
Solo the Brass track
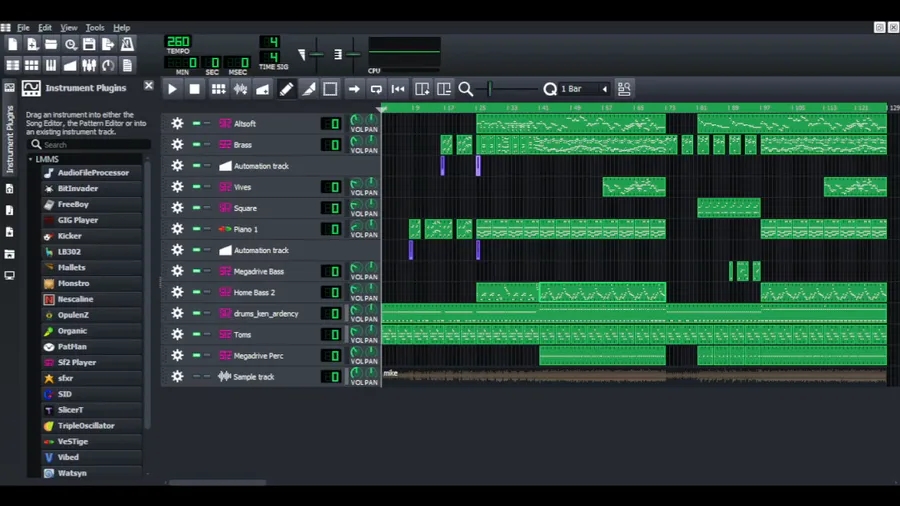click(207, 145)
